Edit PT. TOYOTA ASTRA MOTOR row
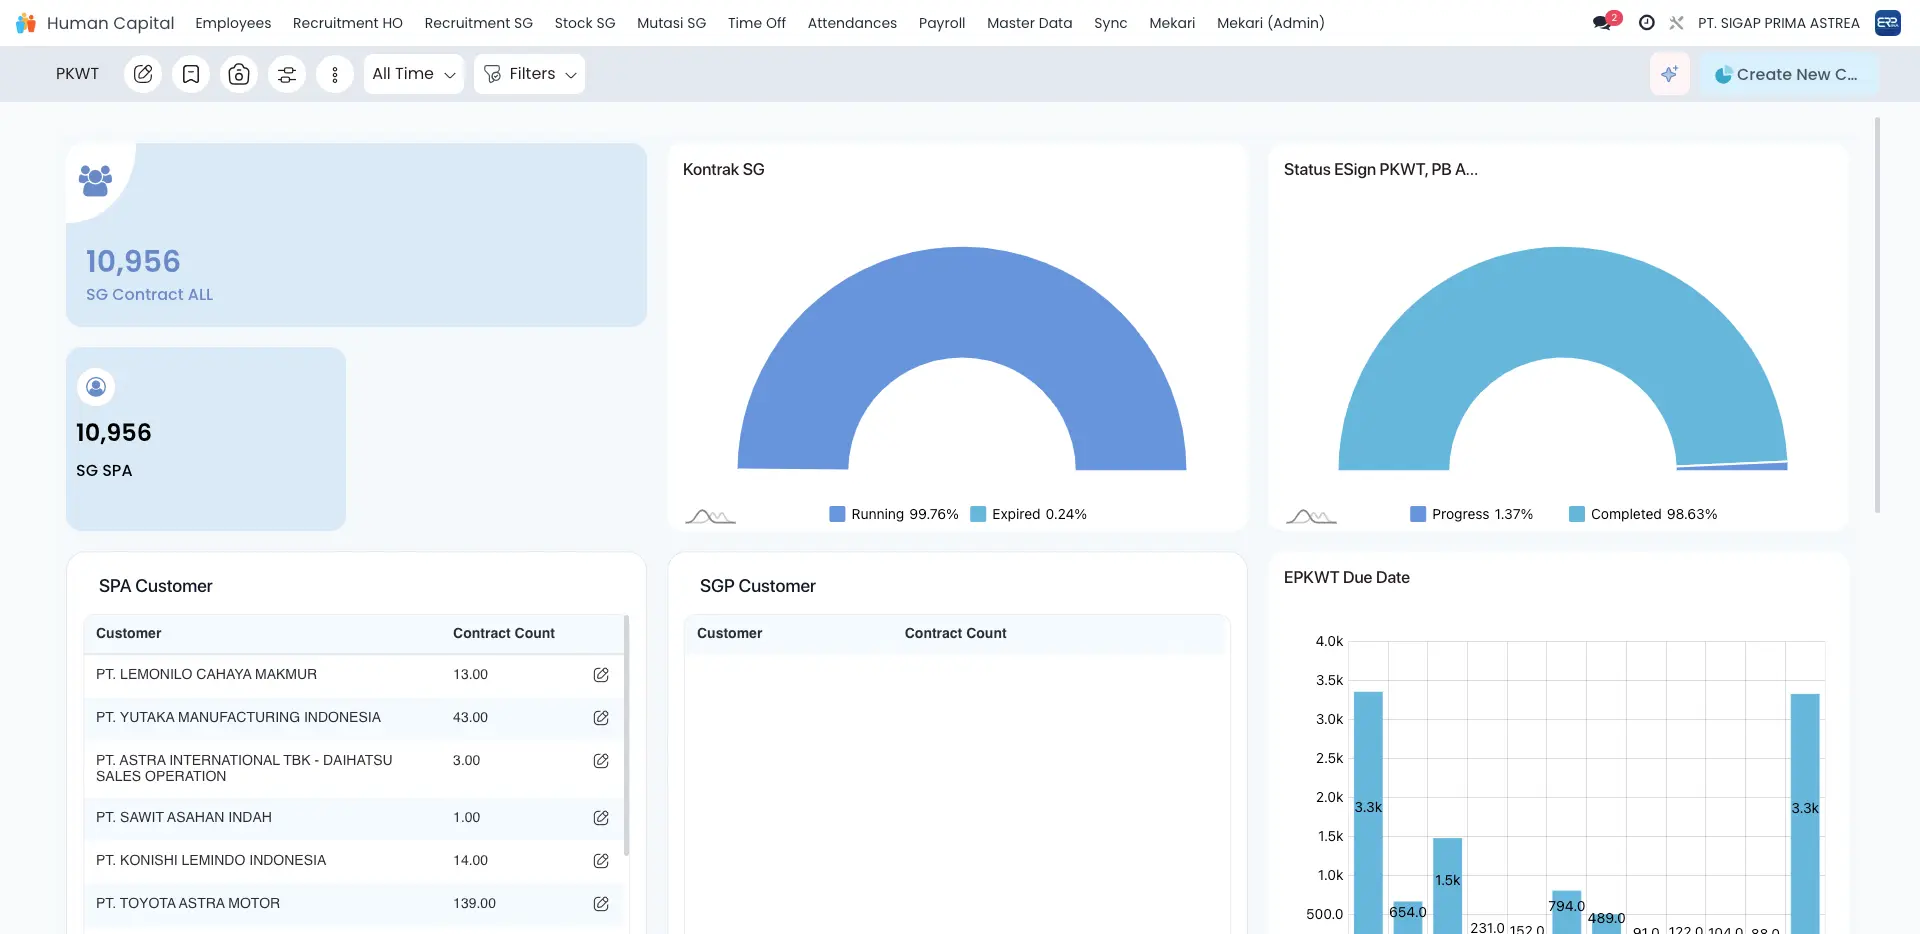The width and height of the screenshot is (1920, 934). 601,904
